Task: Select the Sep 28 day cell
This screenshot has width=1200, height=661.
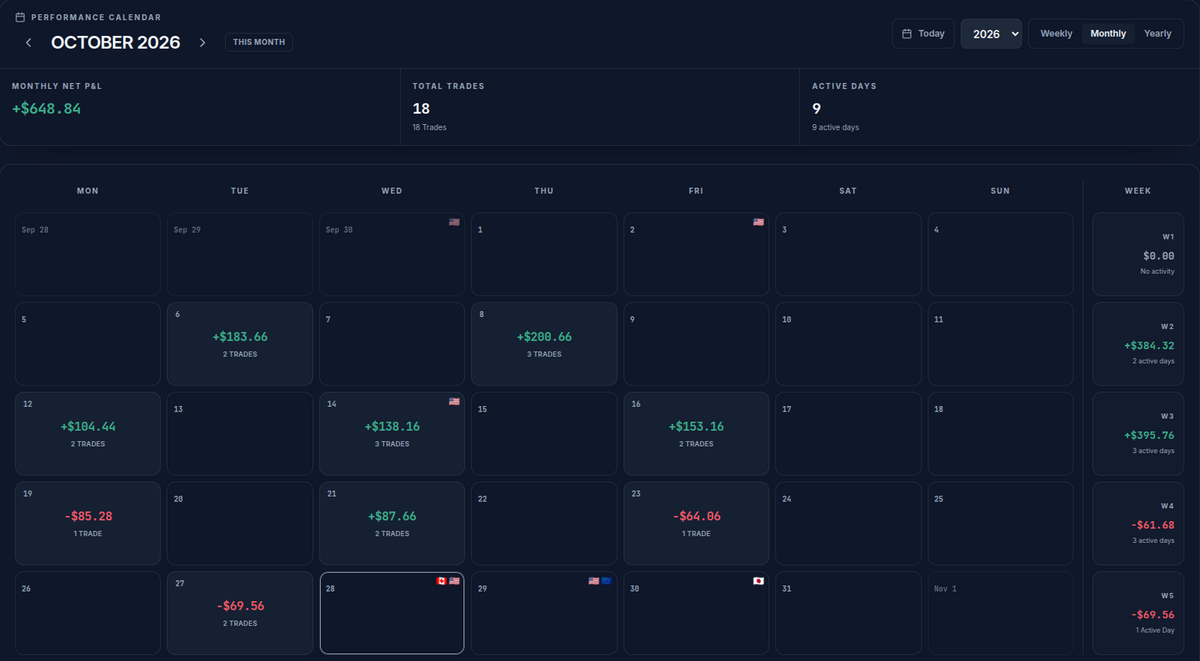Action: point(88,254)
